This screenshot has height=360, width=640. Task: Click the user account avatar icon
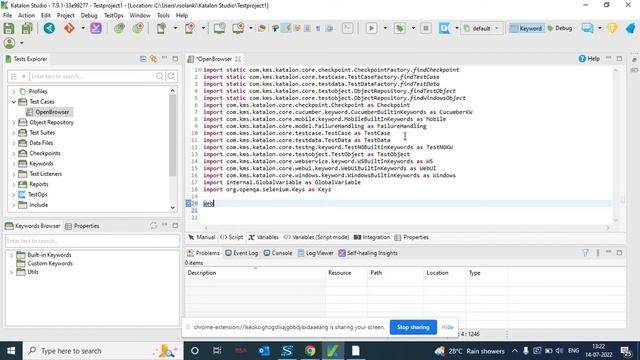9,43
